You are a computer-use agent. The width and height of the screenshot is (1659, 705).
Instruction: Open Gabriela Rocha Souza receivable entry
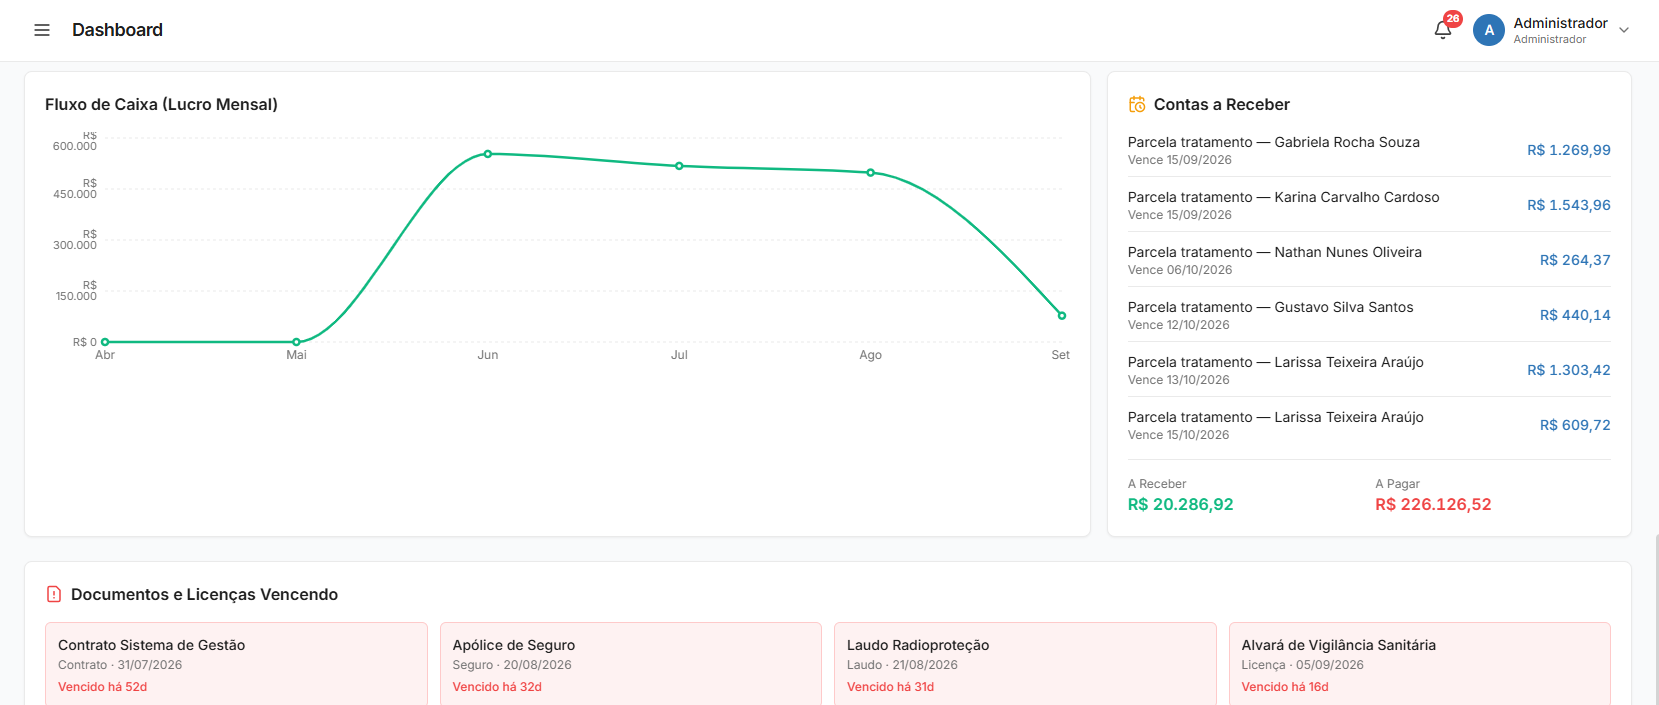pyautogui.click(x=1369, y=150)
